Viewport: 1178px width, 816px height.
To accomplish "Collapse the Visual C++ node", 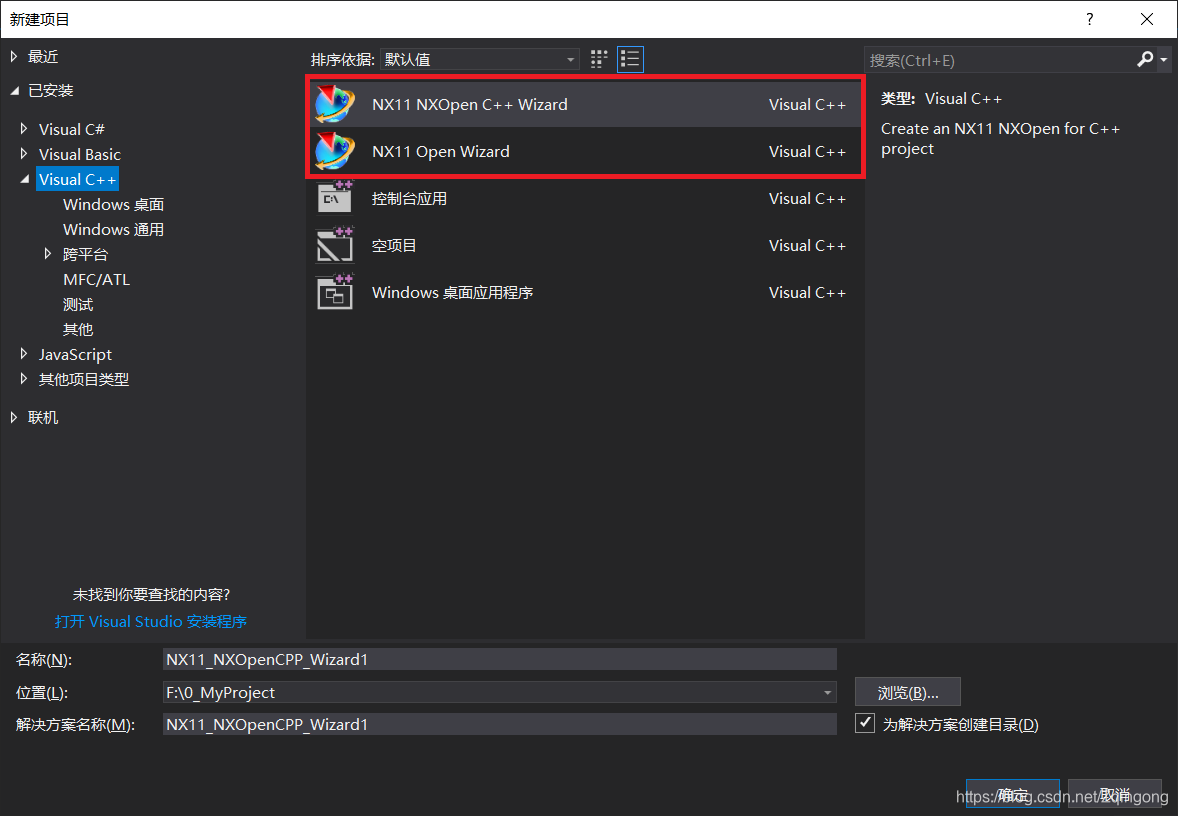I will coord(25,180).
